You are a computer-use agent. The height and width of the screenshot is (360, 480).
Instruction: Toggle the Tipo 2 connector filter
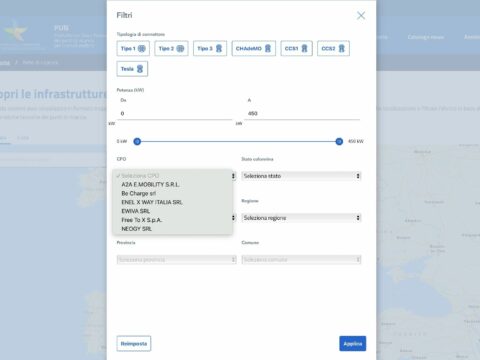[171, 48]
